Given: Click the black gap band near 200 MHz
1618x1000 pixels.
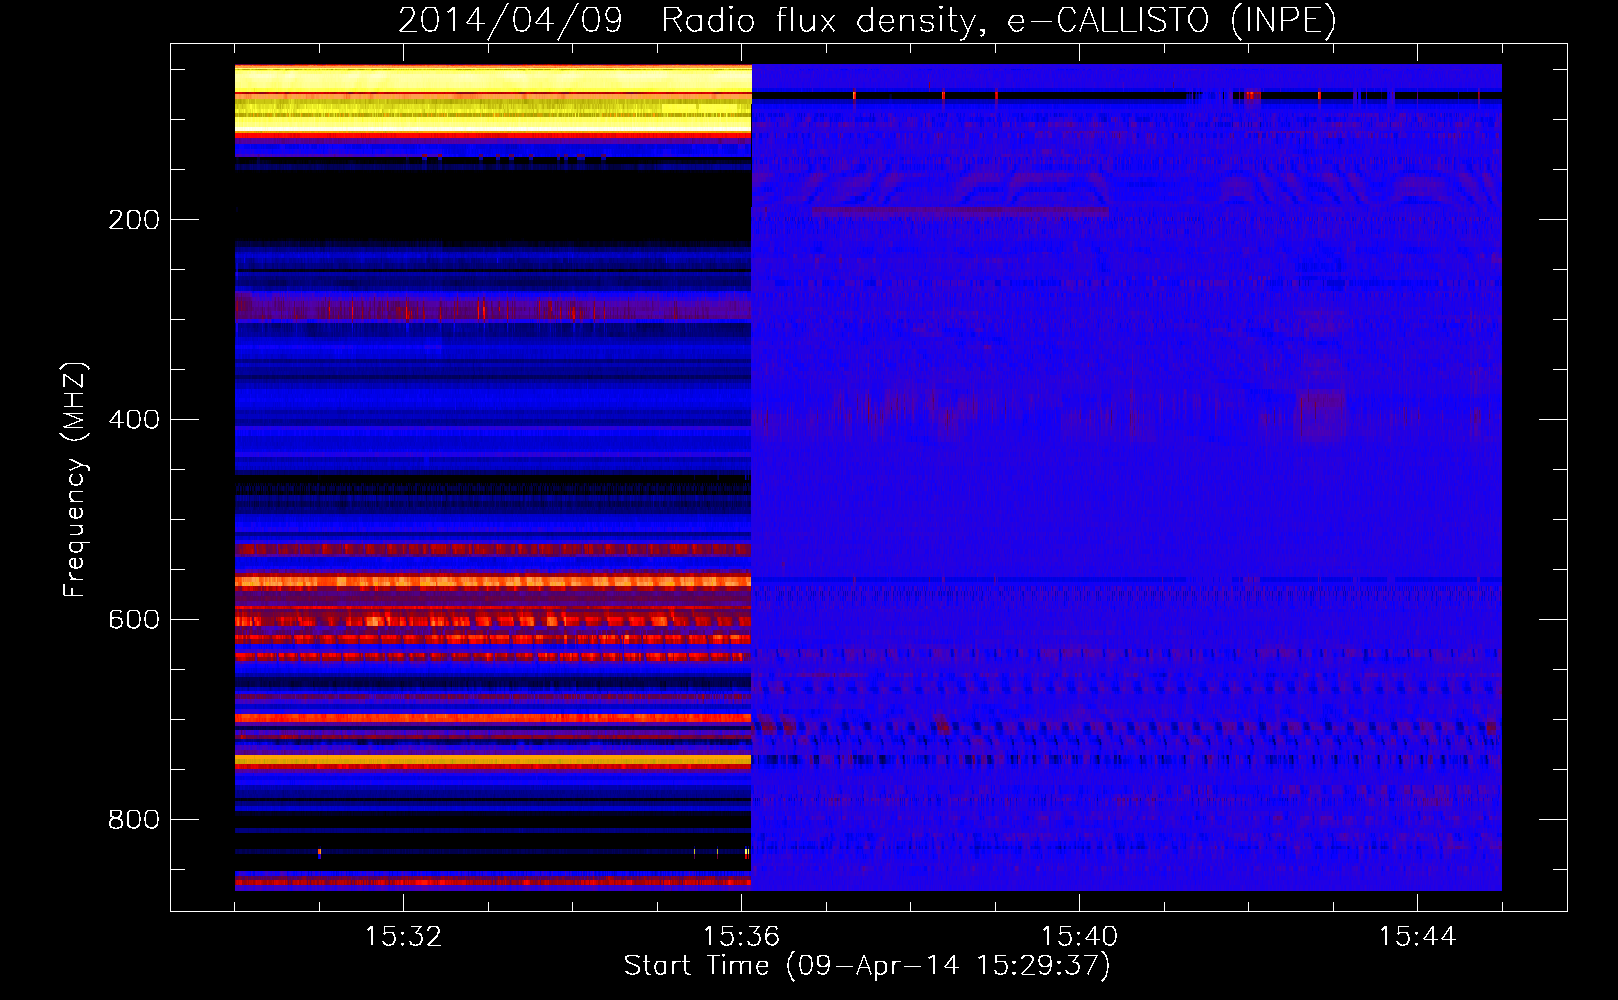Looking at the screenshot, I should pos(493,207).
